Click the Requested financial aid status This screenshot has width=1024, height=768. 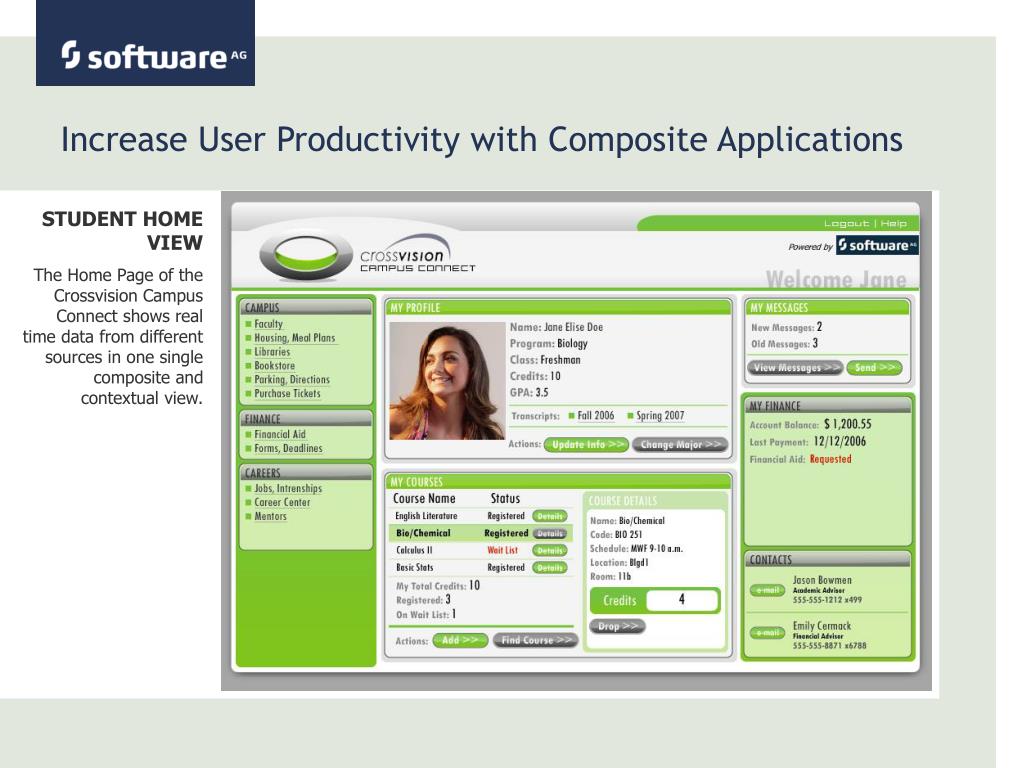pos(830,459)
